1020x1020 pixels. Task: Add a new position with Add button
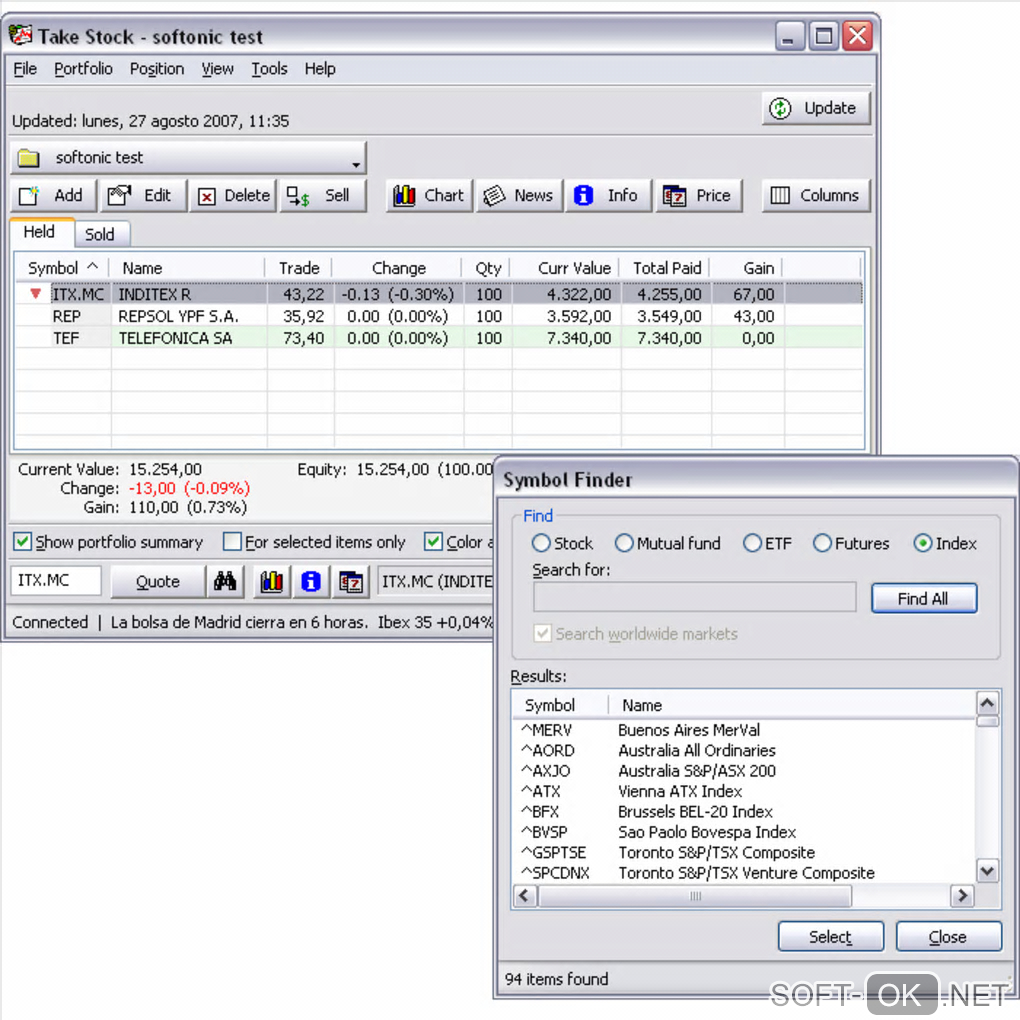tap(53, 196)
